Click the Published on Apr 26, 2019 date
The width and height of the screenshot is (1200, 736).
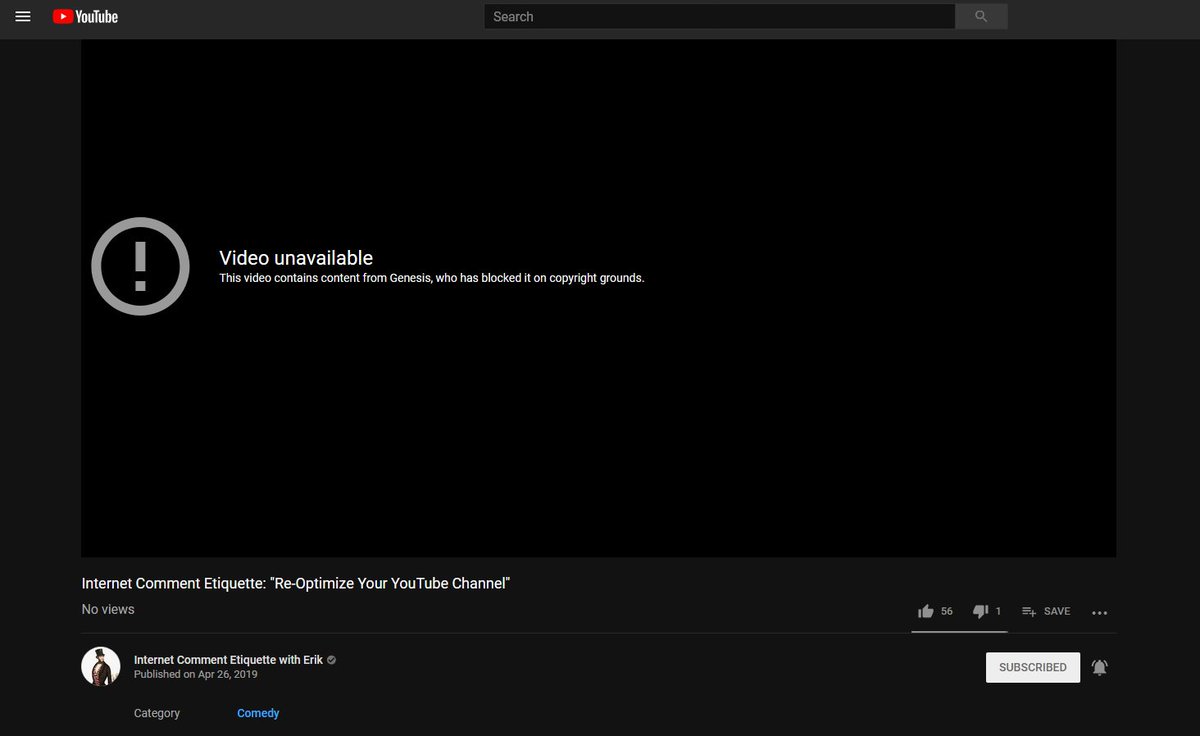coord(196,675)
